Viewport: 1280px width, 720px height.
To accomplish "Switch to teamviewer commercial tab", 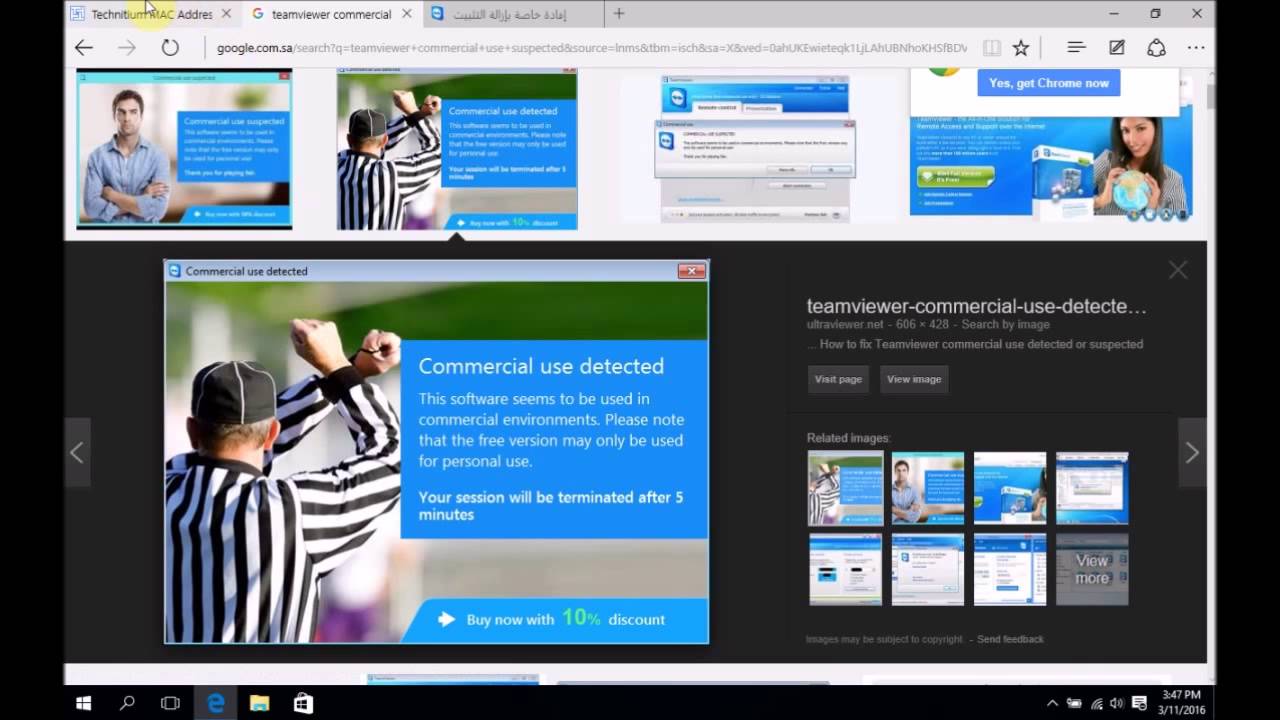I will coord(331,14).
